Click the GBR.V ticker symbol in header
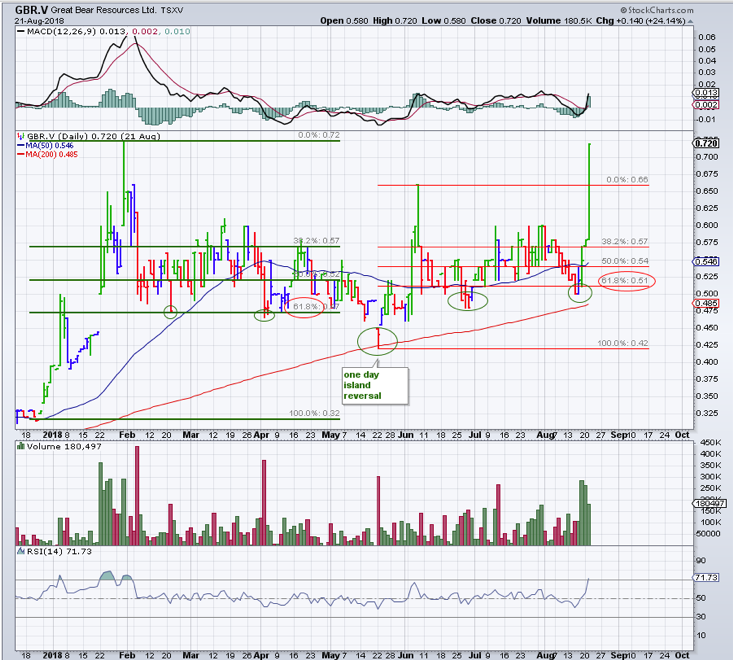733x660 pixels. [x=31, y=10]
